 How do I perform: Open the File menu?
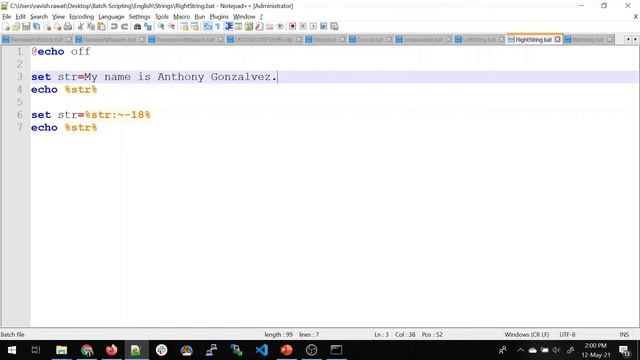click(7, 17)
